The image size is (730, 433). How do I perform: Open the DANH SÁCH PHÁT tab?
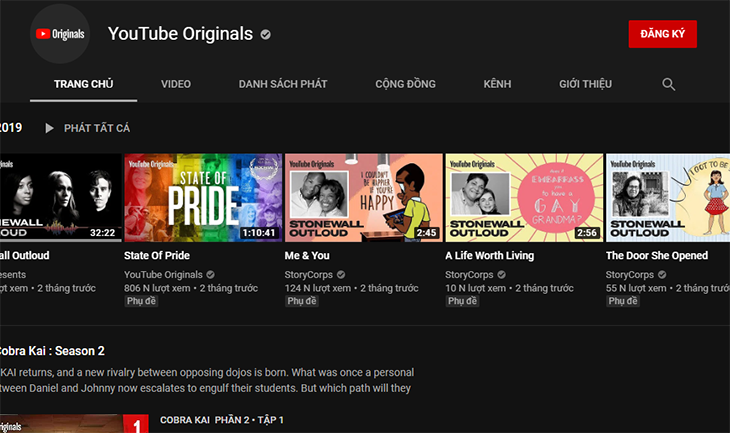click(283, 84)
